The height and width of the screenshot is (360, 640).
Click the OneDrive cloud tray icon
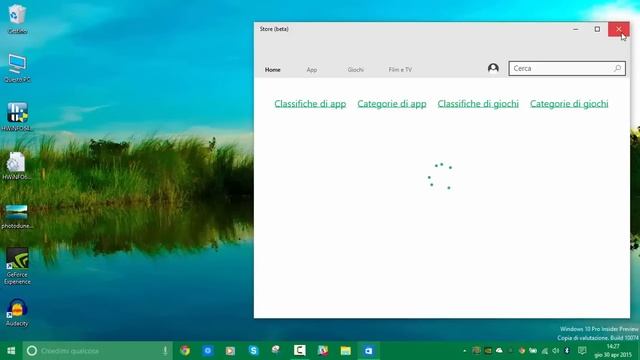click(x=499, y=351)
